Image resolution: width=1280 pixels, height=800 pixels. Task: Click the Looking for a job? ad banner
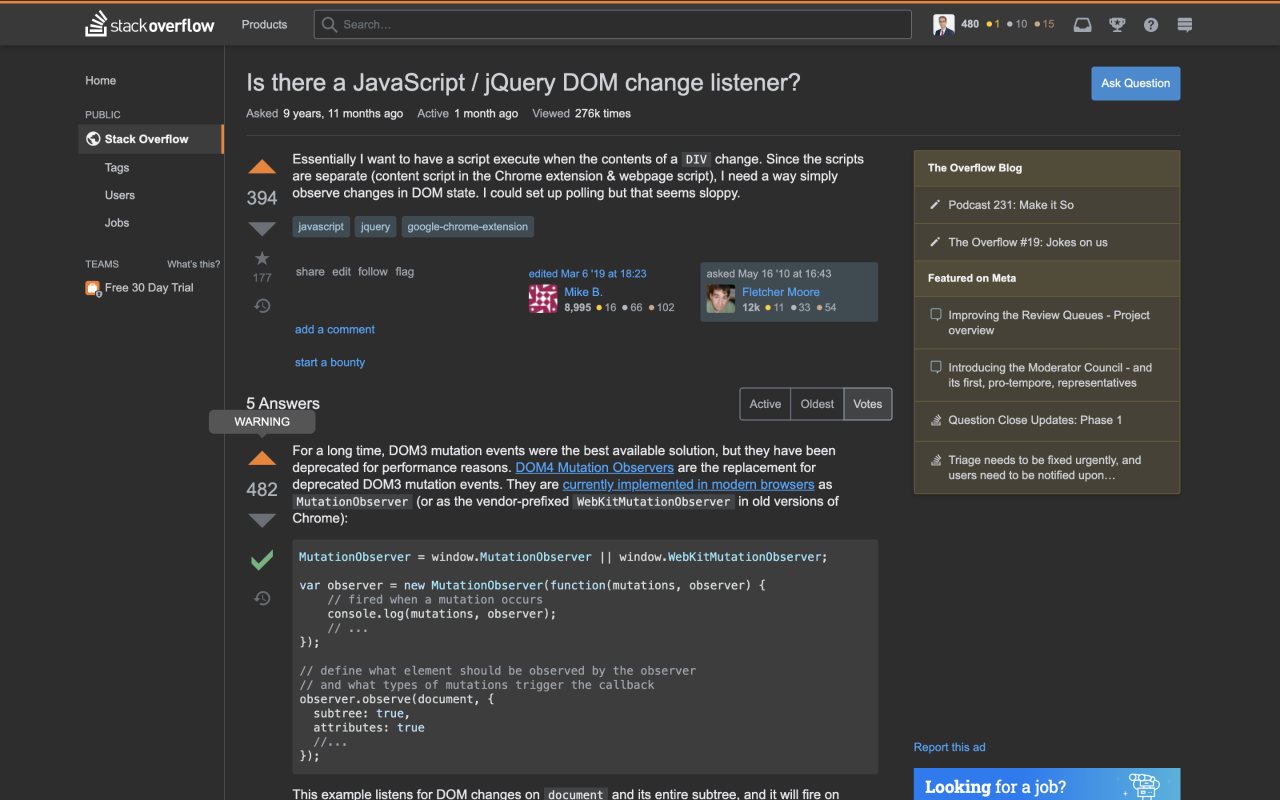[x=1047, y=784]
